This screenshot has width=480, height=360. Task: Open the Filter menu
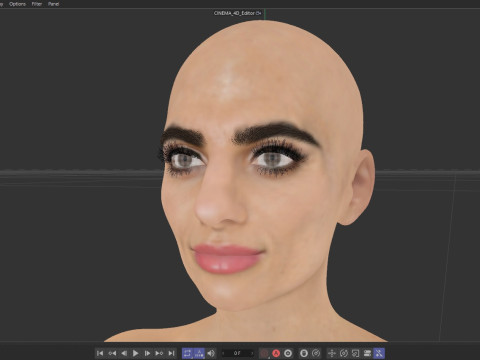pyautogui.click(x=37, y=4)
